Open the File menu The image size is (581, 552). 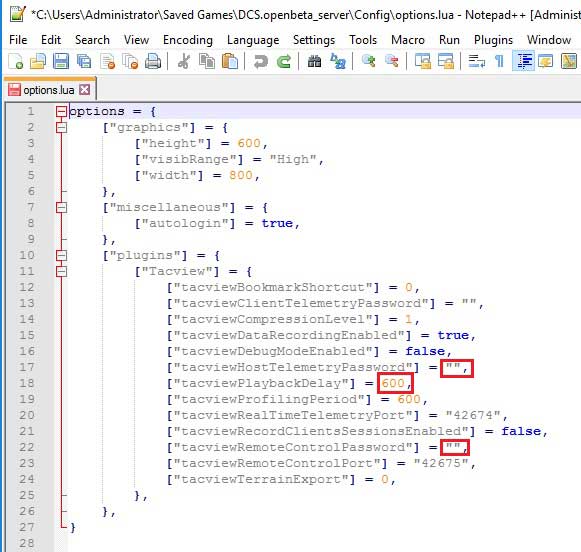[x=18, y=40]
